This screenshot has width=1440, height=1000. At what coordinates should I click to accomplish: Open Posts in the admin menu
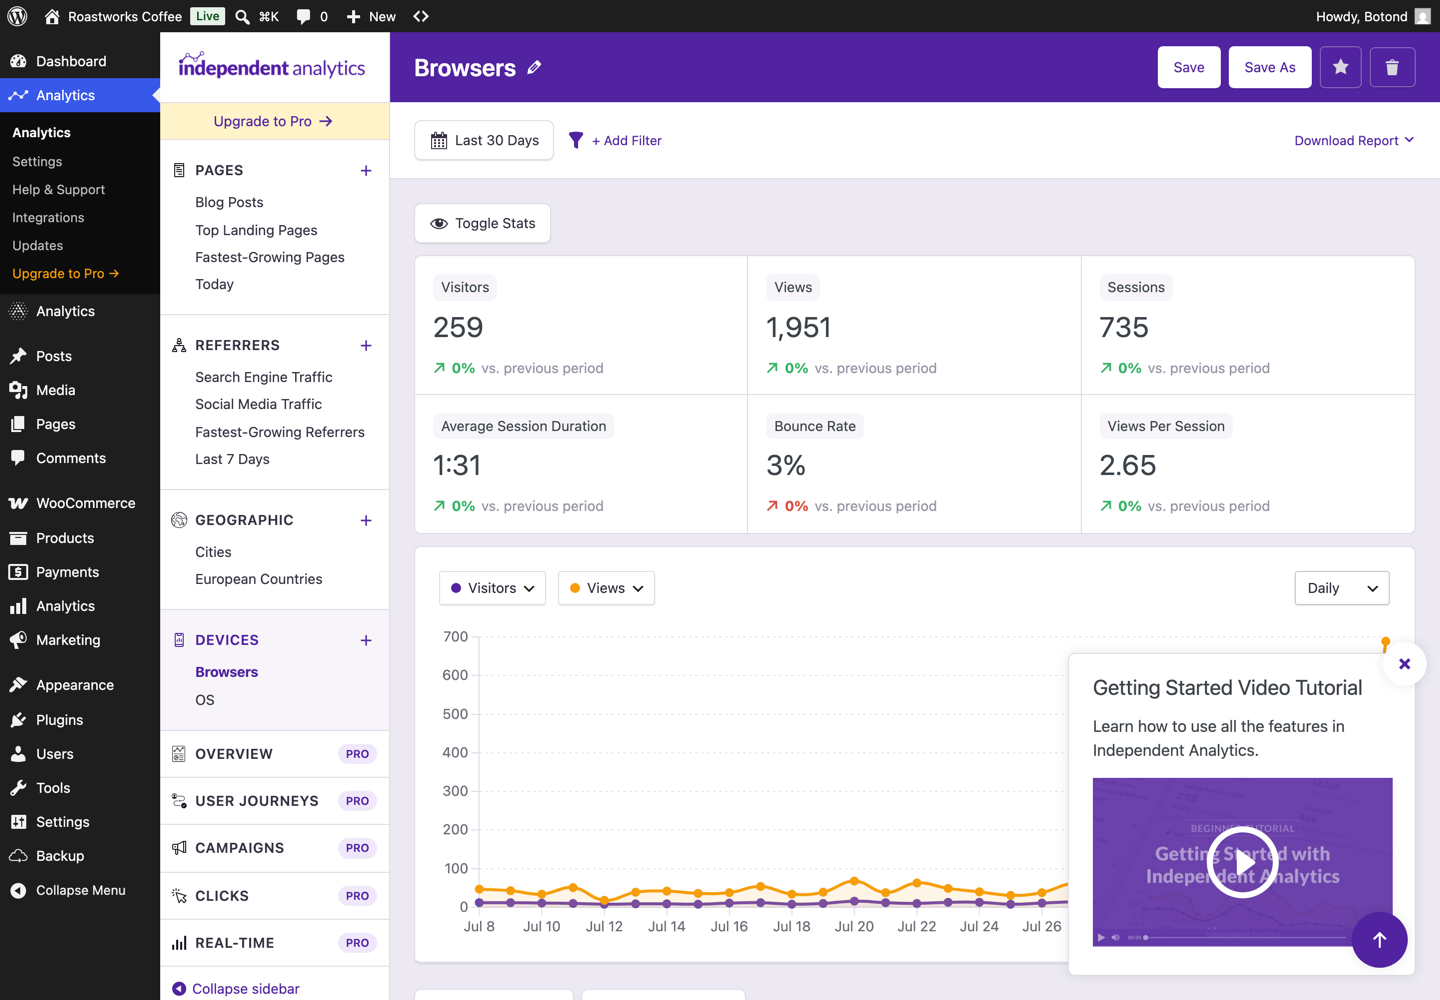(80, 356)
